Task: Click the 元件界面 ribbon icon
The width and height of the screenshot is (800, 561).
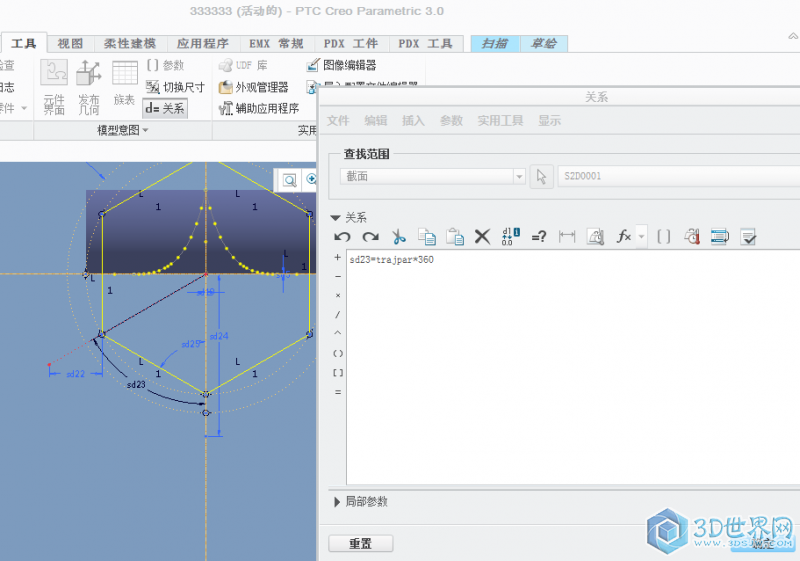Action: (54, 87)
